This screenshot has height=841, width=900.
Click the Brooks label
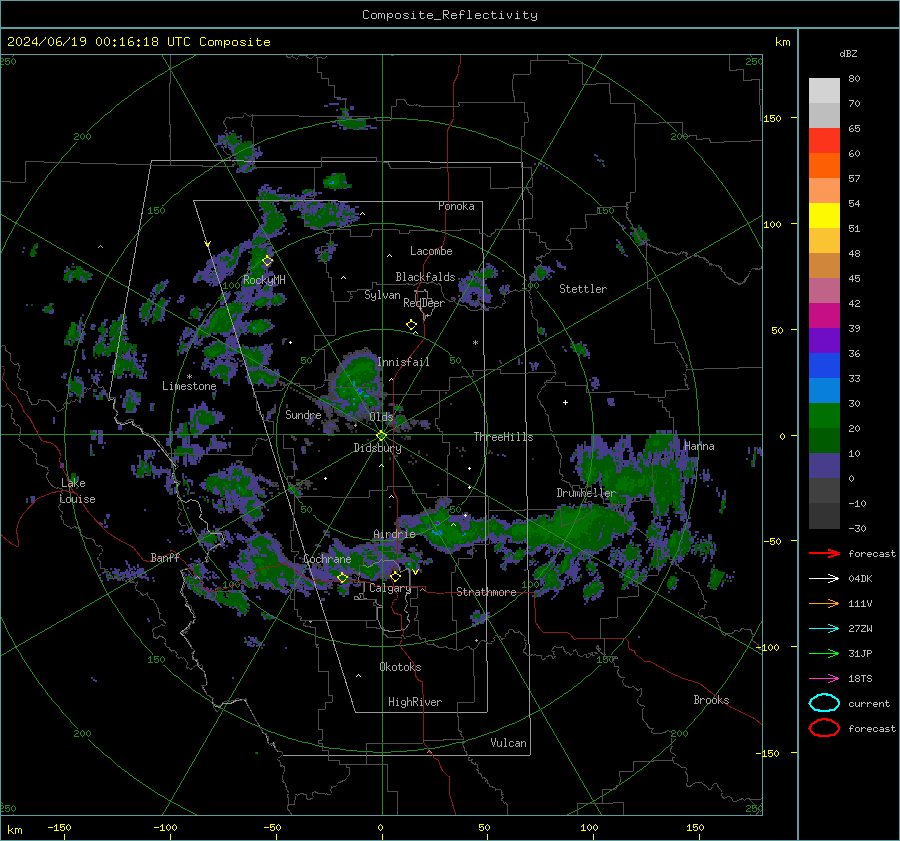pyautogui.click(x=711, y=700)
